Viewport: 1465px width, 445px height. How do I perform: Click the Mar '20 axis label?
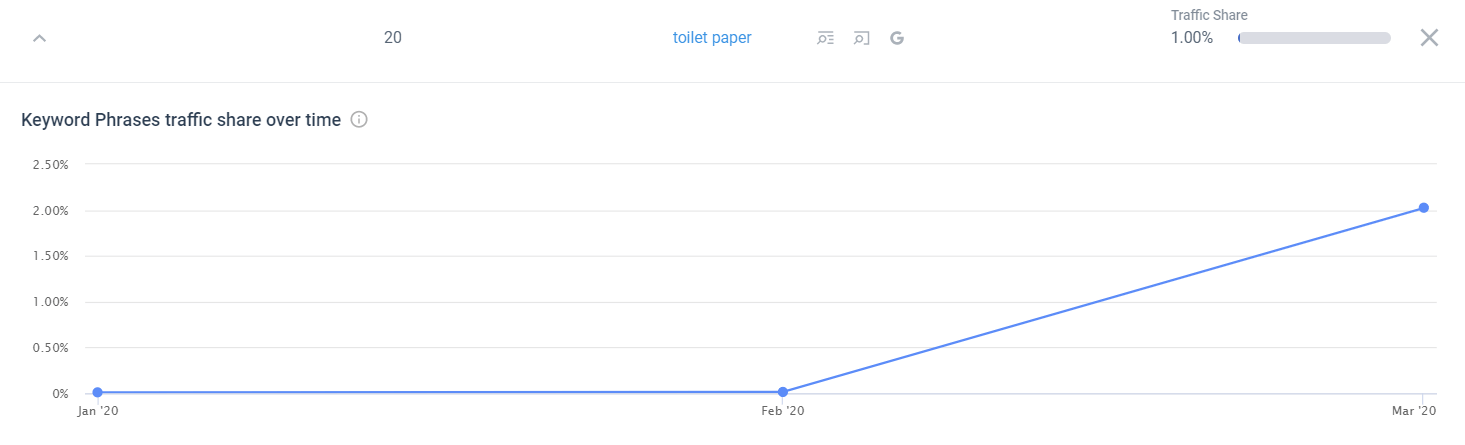[x=1414, y=411]
